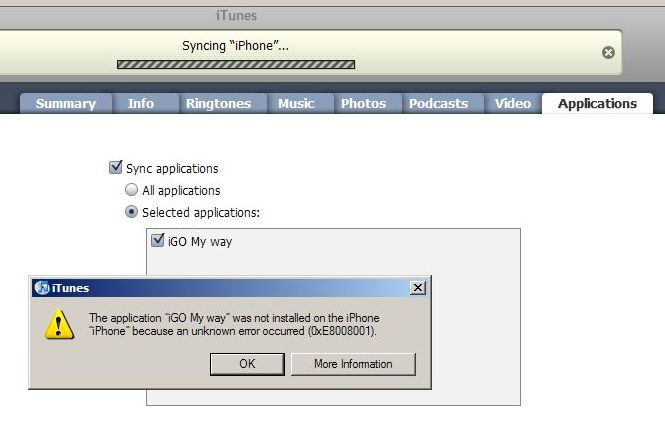Click the More Information button

(x=353, y=364)
